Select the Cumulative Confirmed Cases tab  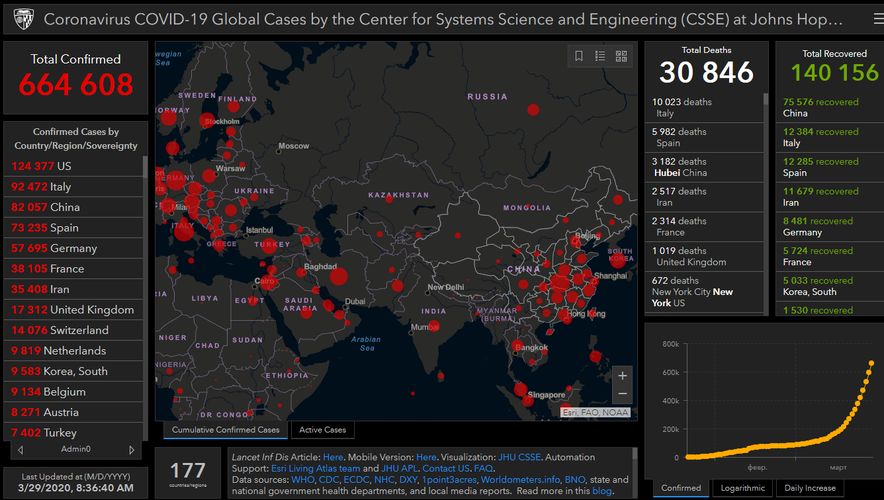click(225, 430)
